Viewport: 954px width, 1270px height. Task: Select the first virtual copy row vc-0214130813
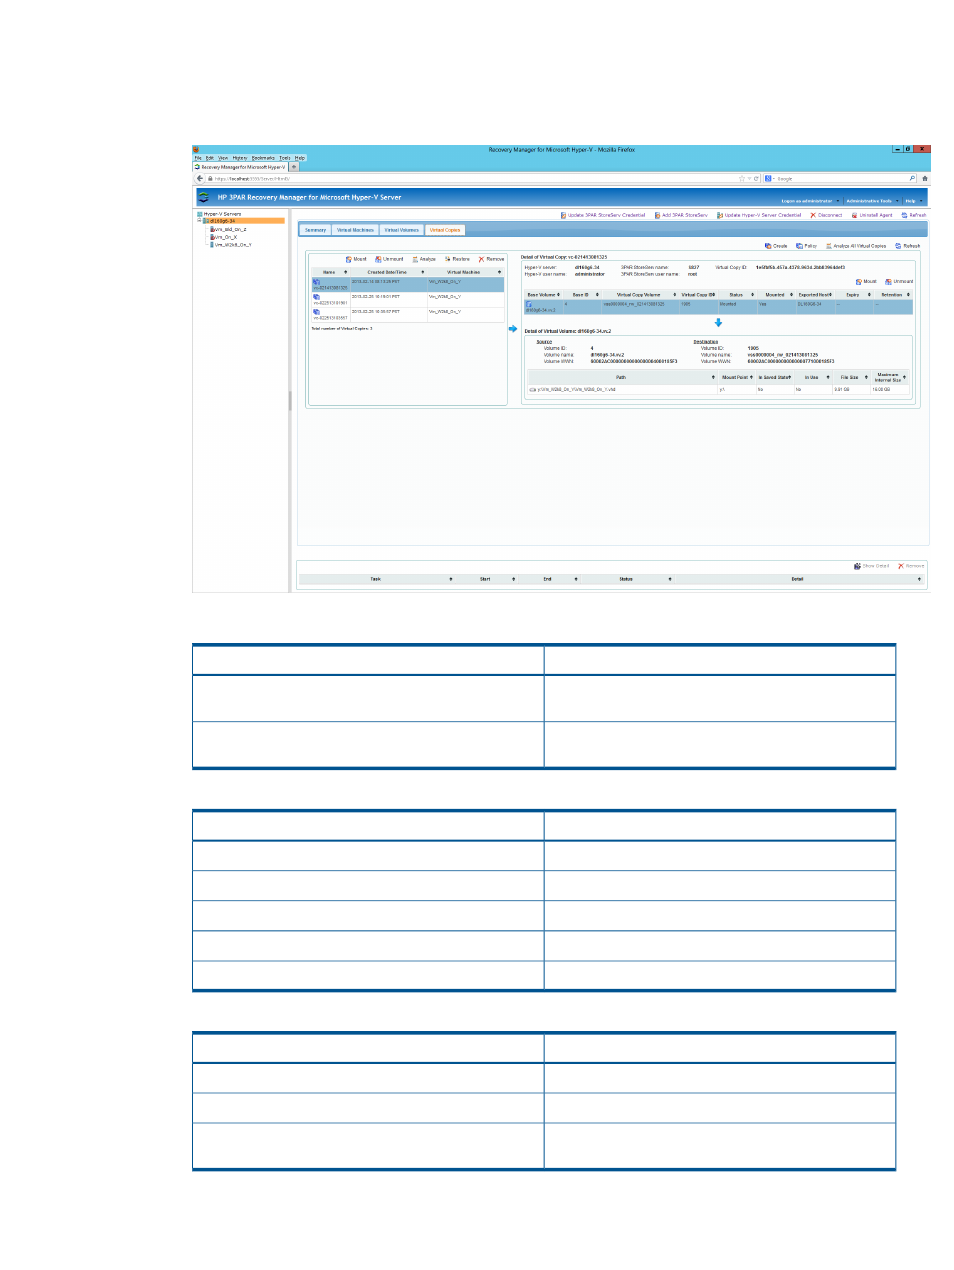[407, 285]
